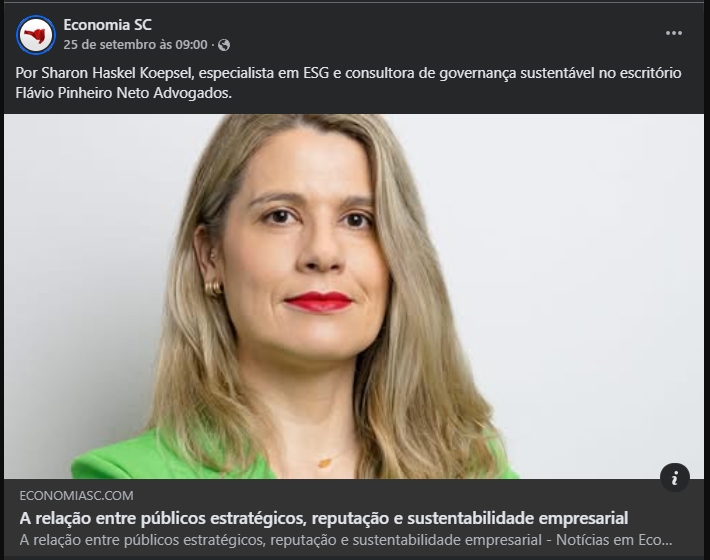The width and height of the screenshot is (710, 560).
Task: Click the 09:00 time in post header
Action: [x=191, y=45]
